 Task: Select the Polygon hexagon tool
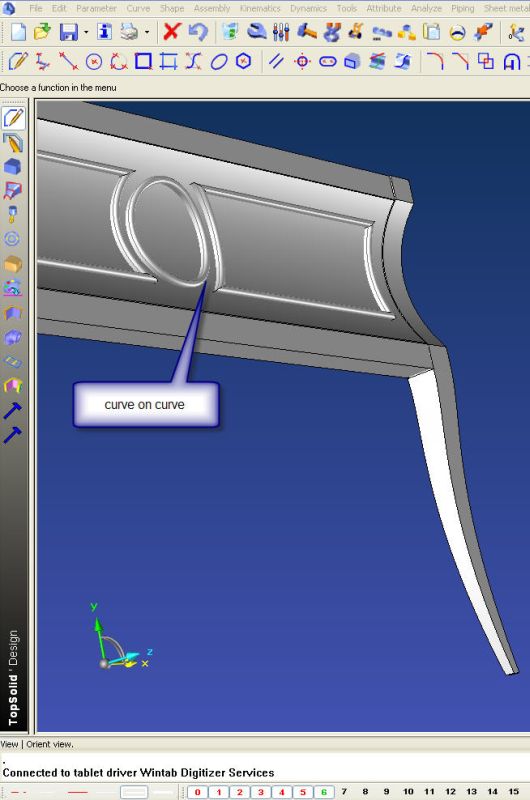coord(244,61)
